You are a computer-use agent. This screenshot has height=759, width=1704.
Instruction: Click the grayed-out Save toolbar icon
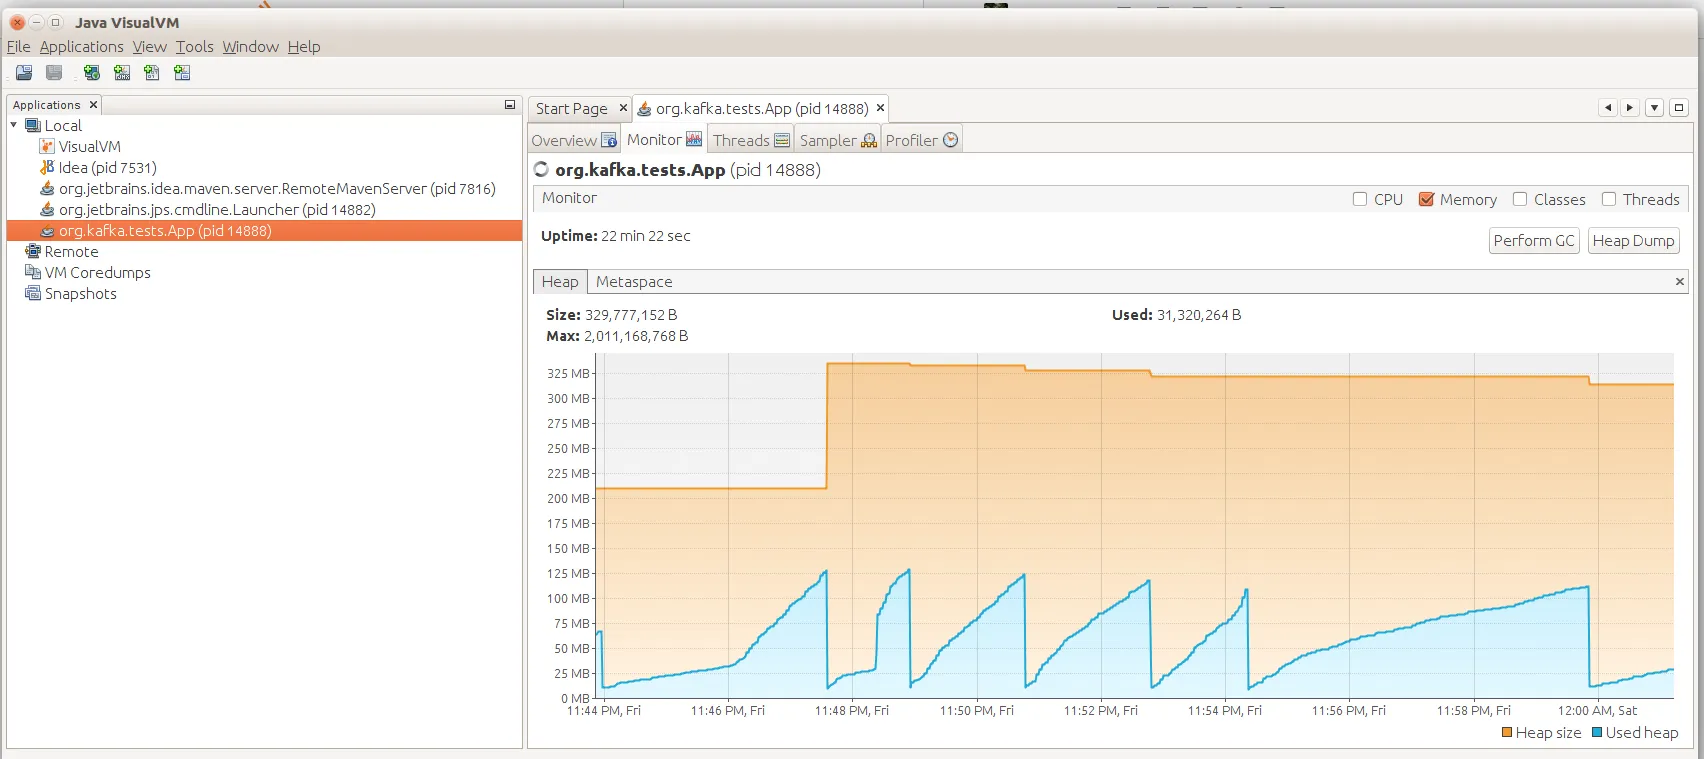point(54,73)
